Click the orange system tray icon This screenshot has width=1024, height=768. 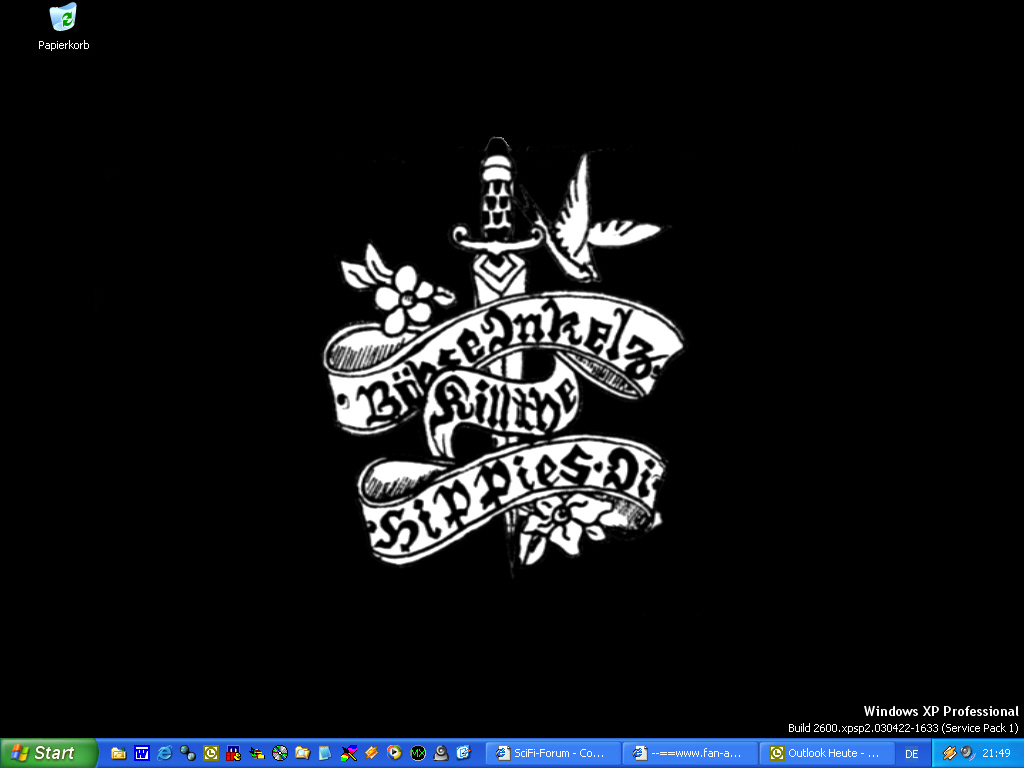point(949,753)
